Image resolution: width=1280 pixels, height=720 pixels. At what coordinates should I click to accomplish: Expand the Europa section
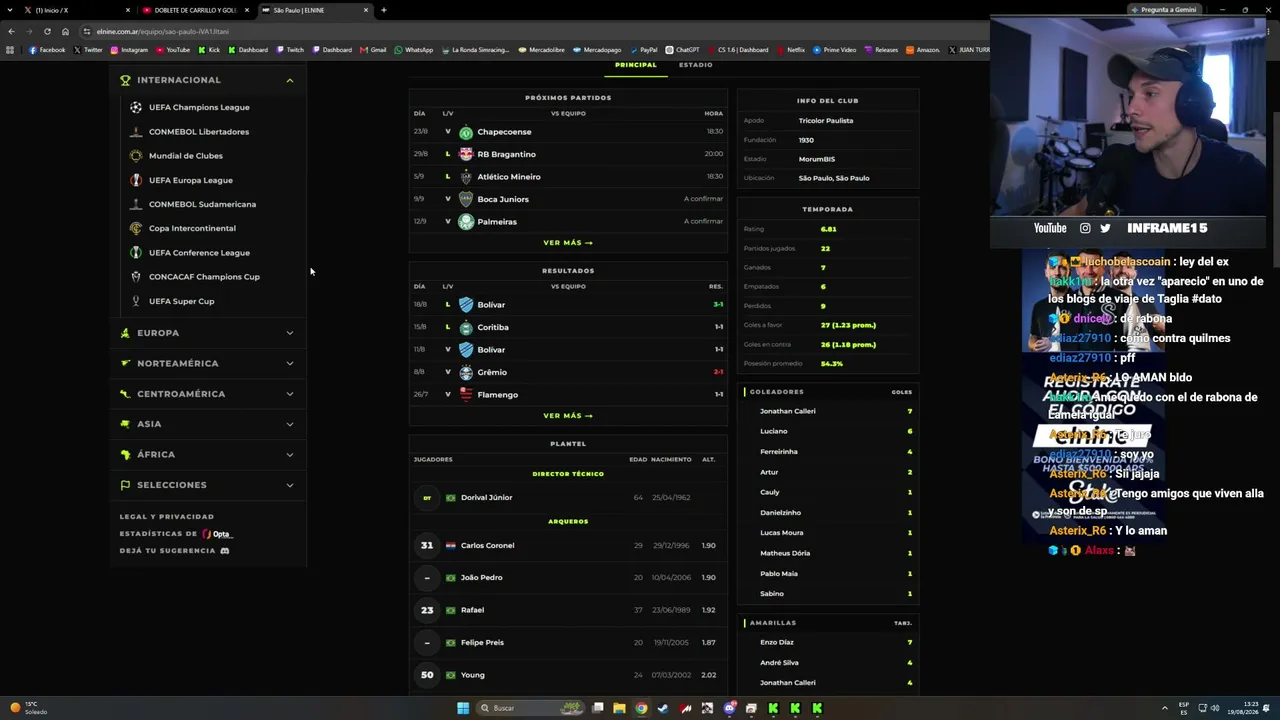pos(207,333)
